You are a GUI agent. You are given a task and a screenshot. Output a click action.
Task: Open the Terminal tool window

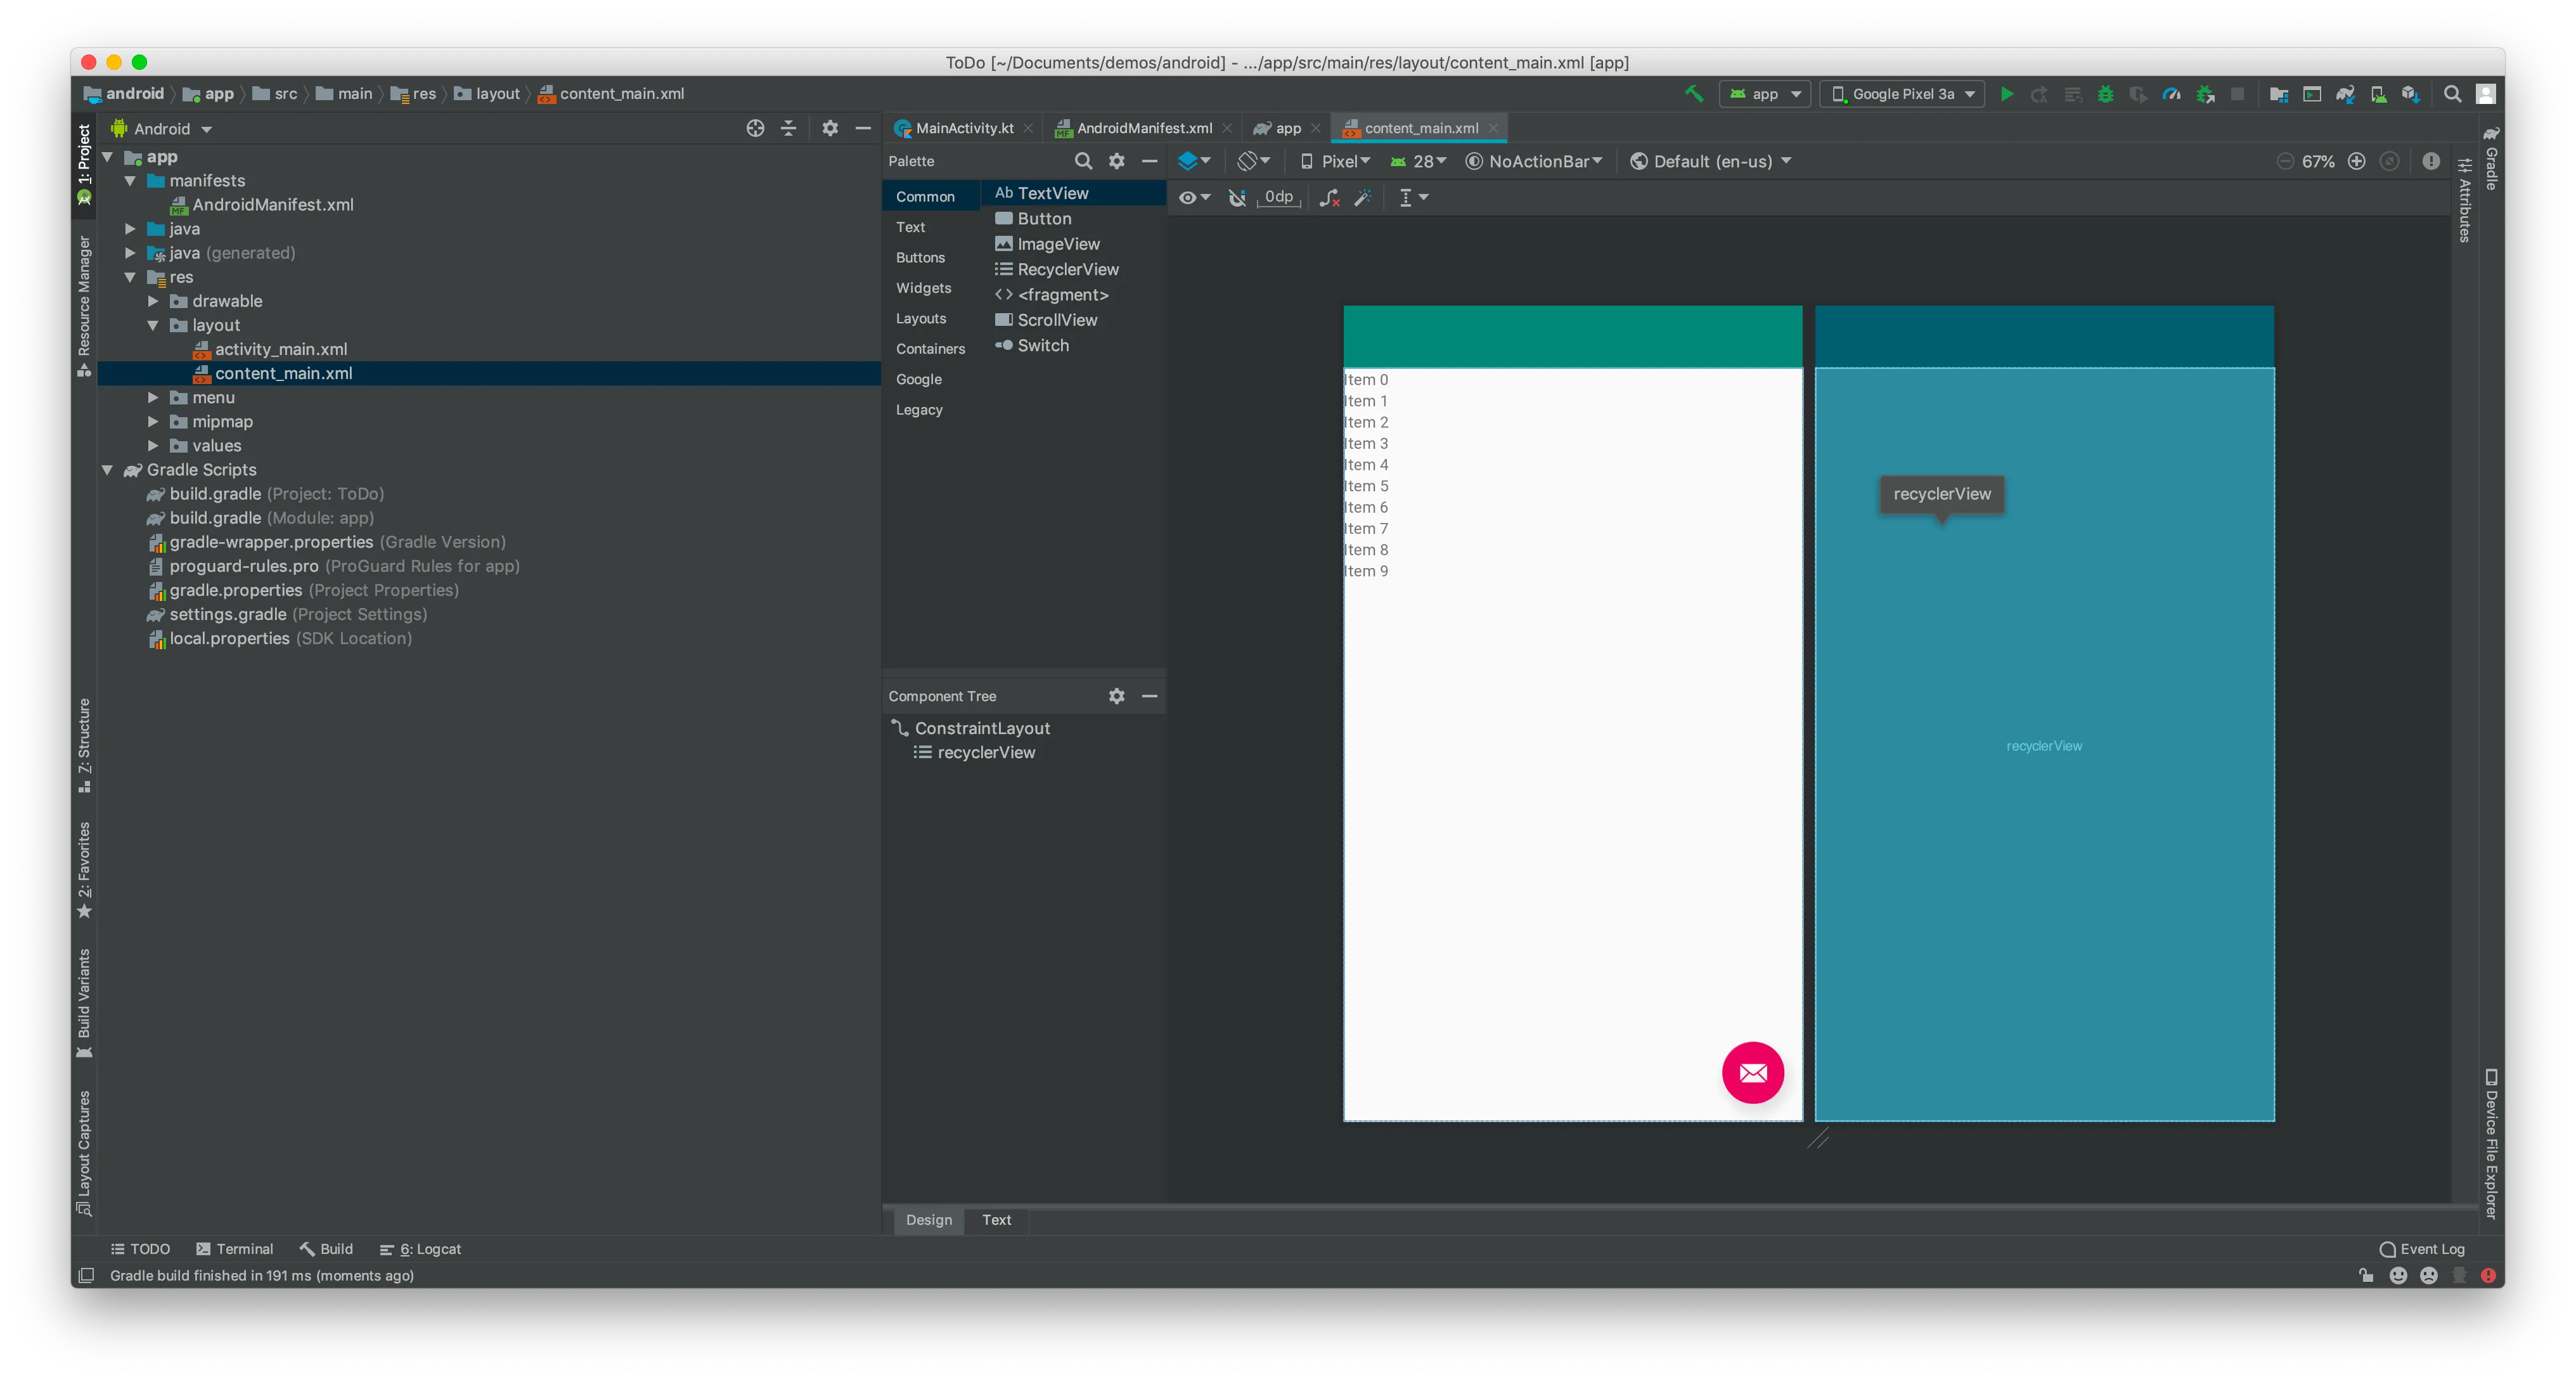235,1249
